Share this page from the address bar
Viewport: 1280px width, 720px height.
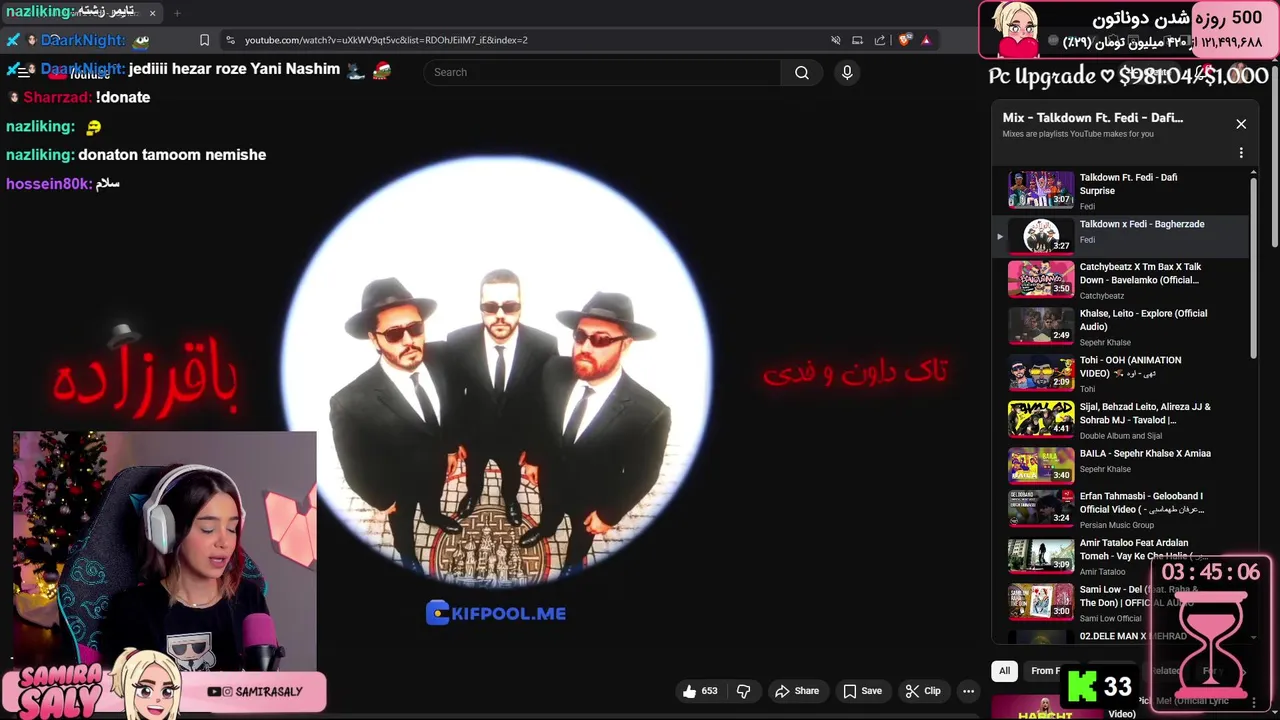pyautogui.click(x=880, y=40)
